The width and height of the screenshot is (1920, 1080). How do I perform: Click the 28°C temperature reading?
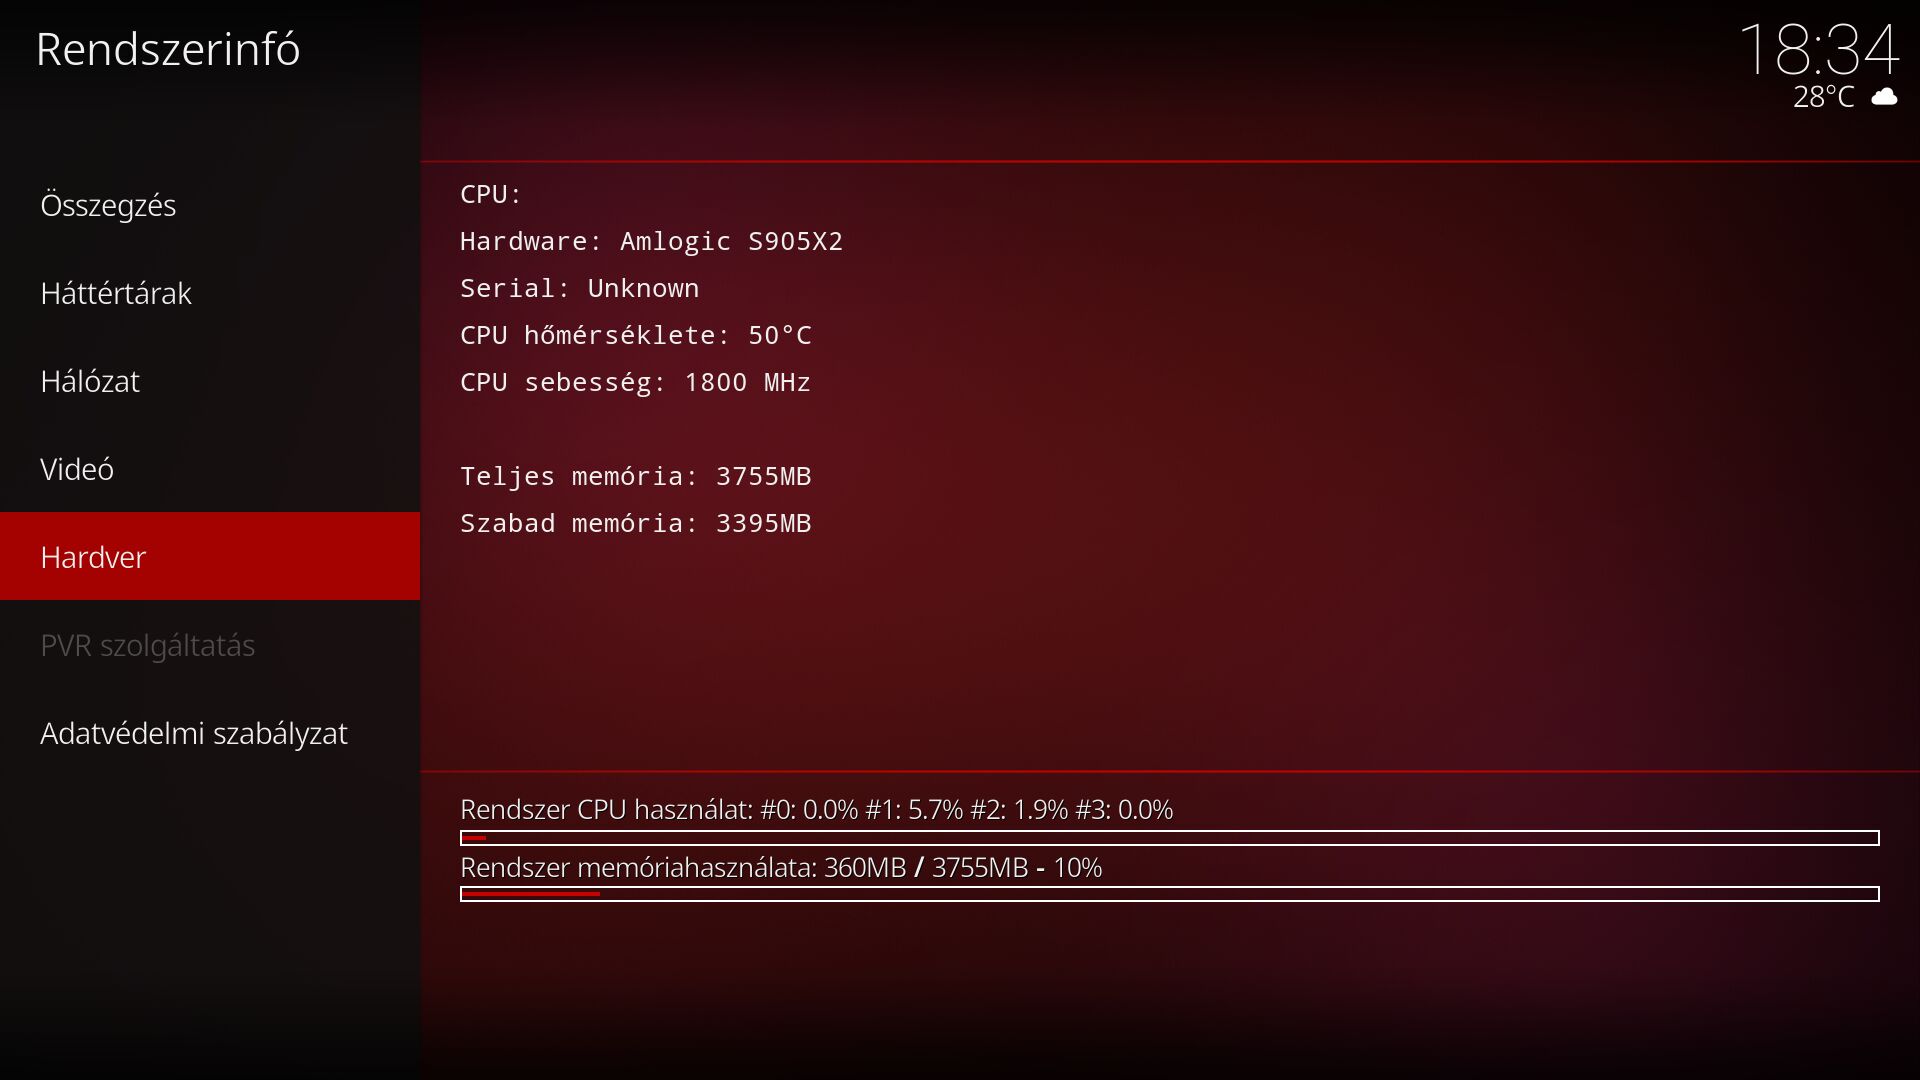pyautogui.click(x=1823, y=97)
